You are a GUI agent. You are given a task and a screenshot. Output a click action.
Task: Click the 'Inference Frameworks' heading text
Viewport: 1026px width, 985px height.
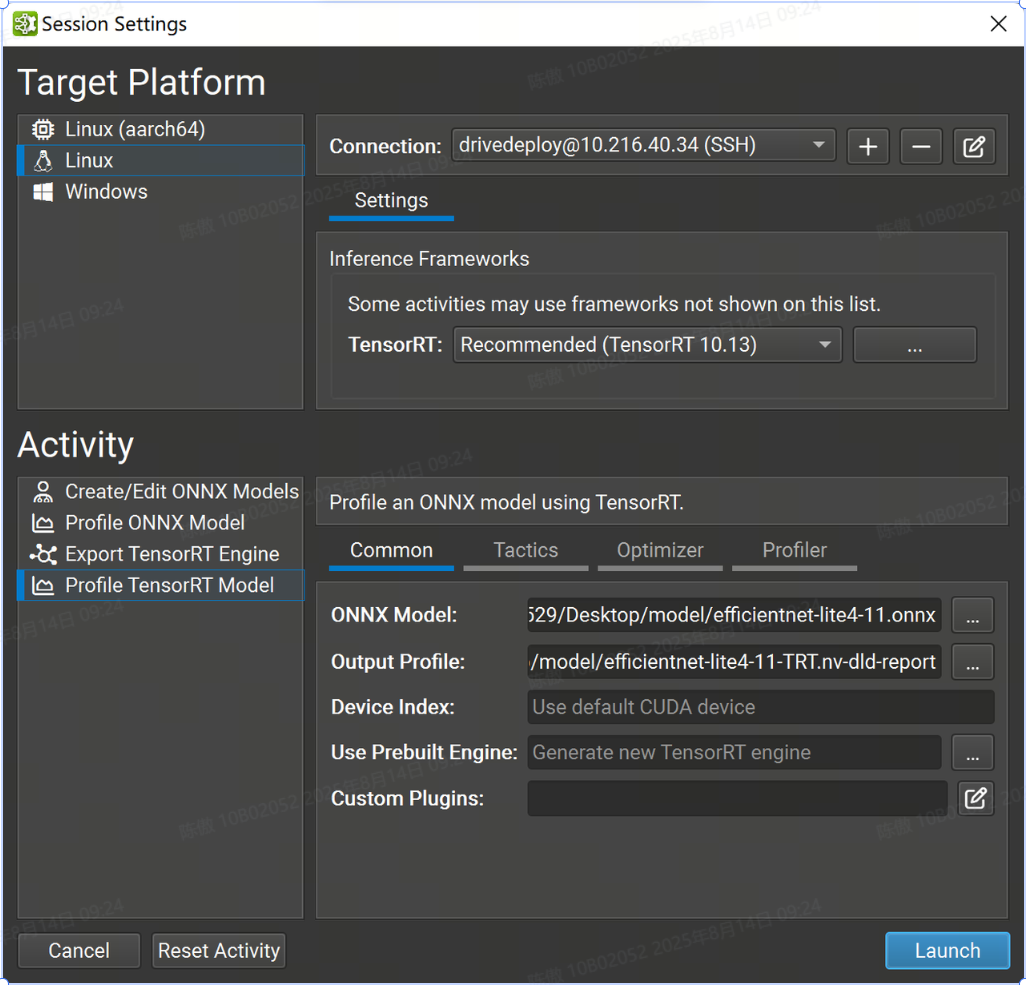click(x=429, y=259)
